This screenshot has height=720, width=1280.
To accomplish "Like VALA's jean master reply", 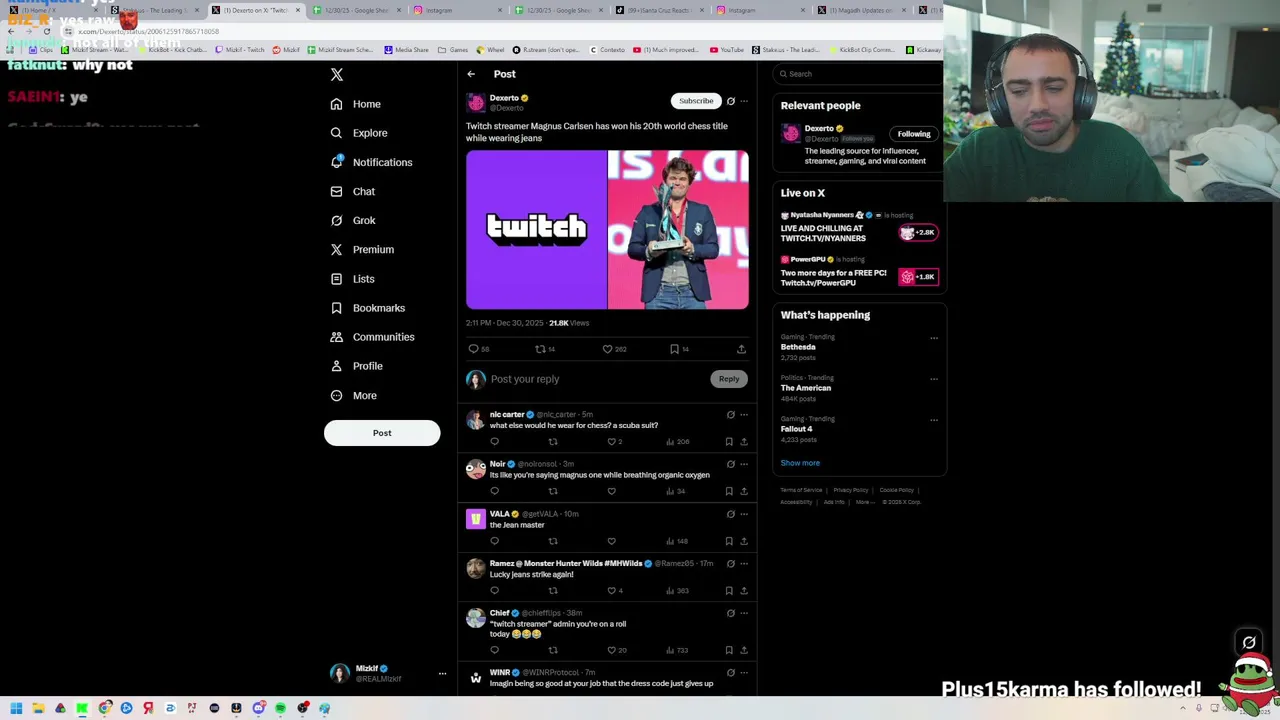I will [x=611, y=541].
